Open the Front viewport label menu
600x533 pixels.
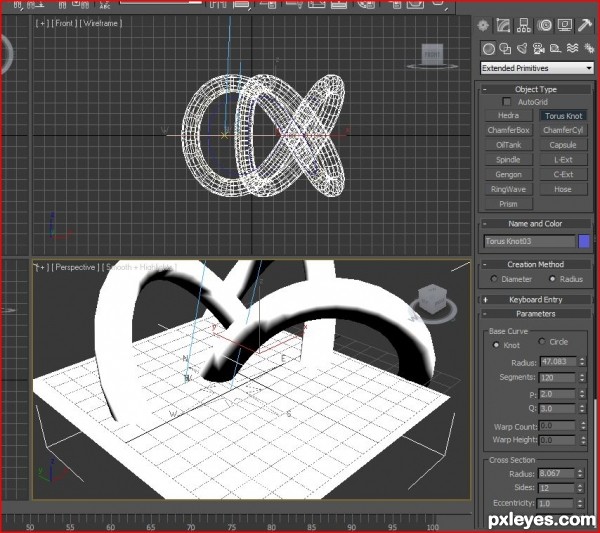click(x=64, y=23)
